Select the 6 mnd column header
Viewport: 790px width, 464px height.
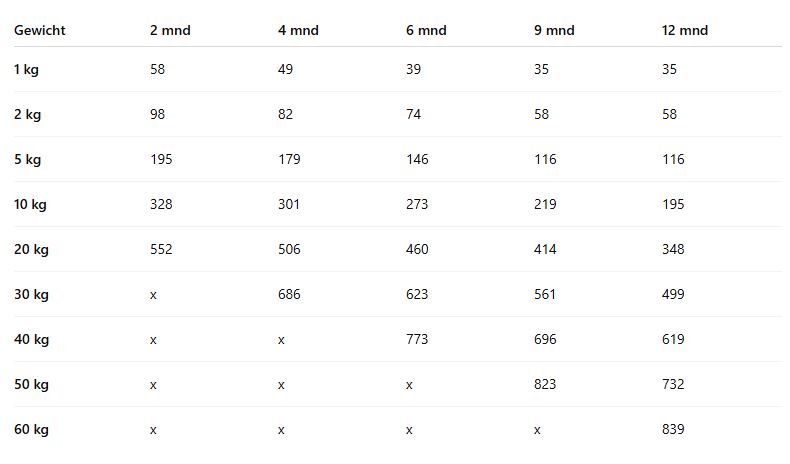[426, 30]
